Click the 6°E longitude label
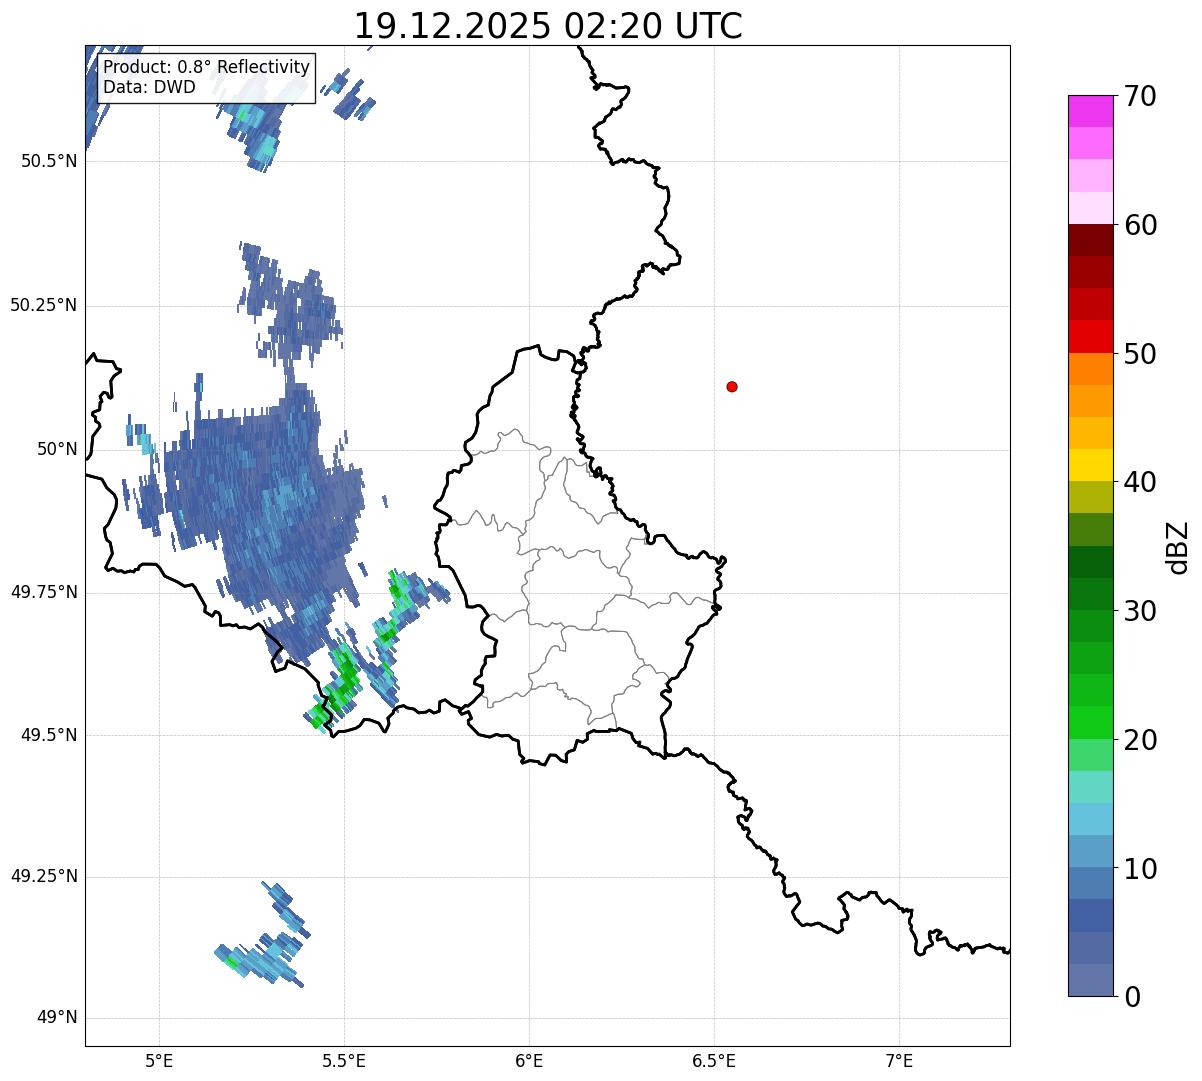Image resolution: width=1202 pixels, height=1081 pixels. [x=529, y=1060]
